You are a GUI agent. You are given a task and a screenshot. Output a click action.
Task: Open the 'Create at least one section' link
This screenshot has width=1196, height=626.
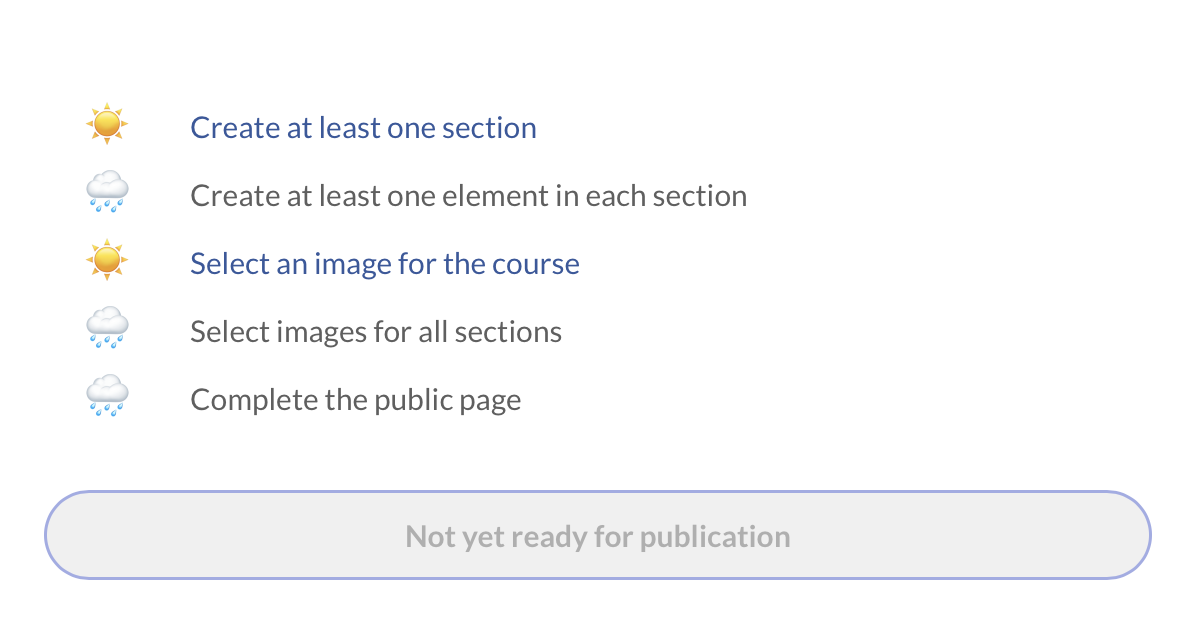(363, 128)
